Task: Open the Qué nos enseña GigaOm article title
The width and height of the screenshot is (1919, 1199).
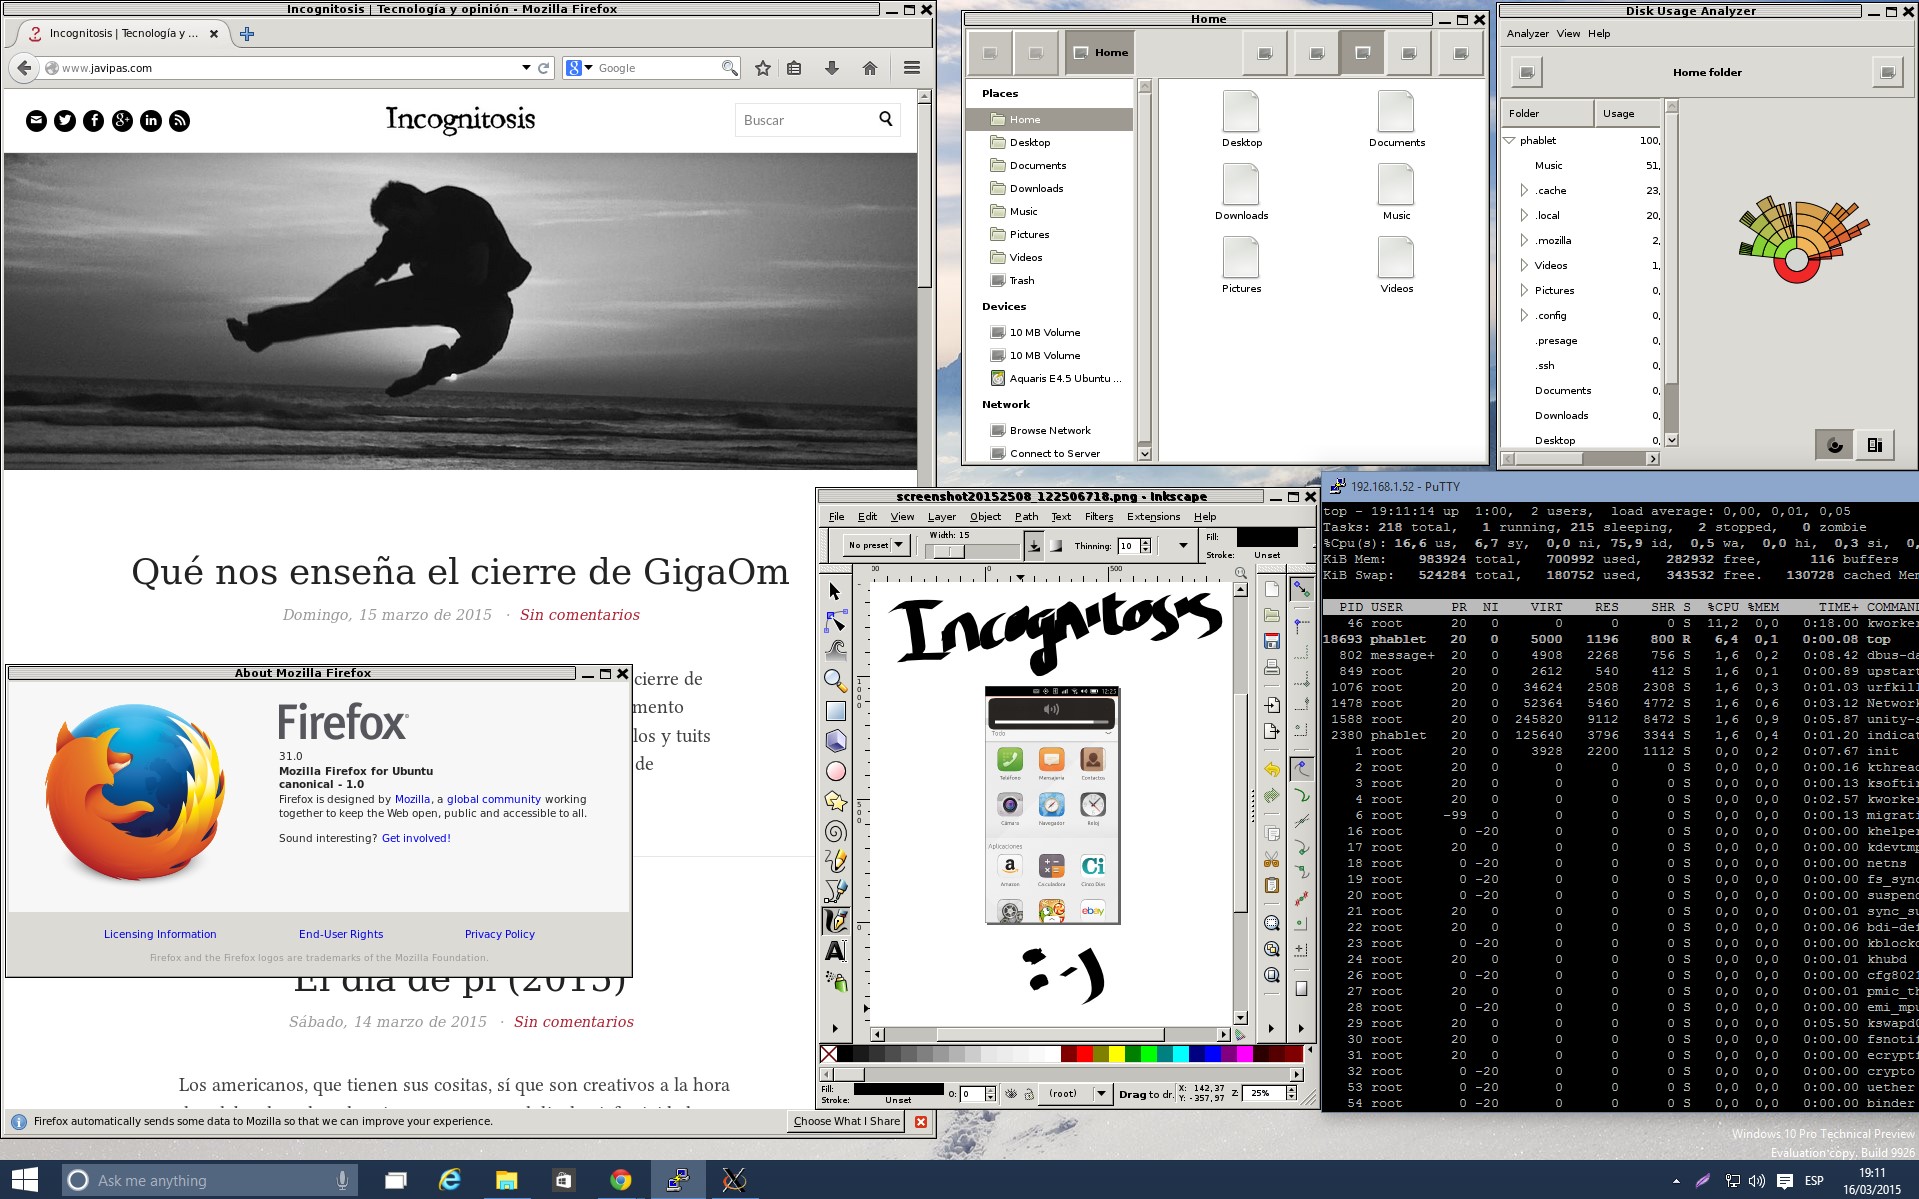Action: point(460,572)
